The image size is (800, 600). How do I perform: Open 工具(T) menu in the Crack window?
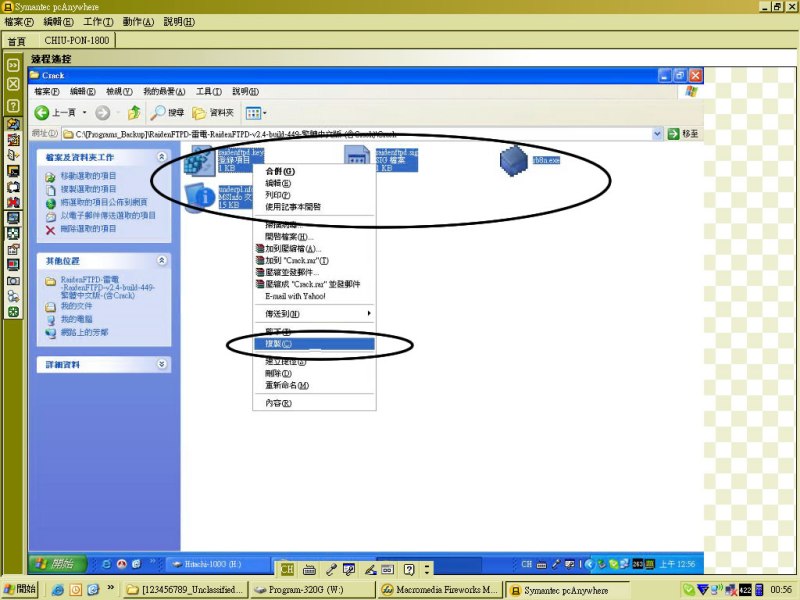[209, 91]
